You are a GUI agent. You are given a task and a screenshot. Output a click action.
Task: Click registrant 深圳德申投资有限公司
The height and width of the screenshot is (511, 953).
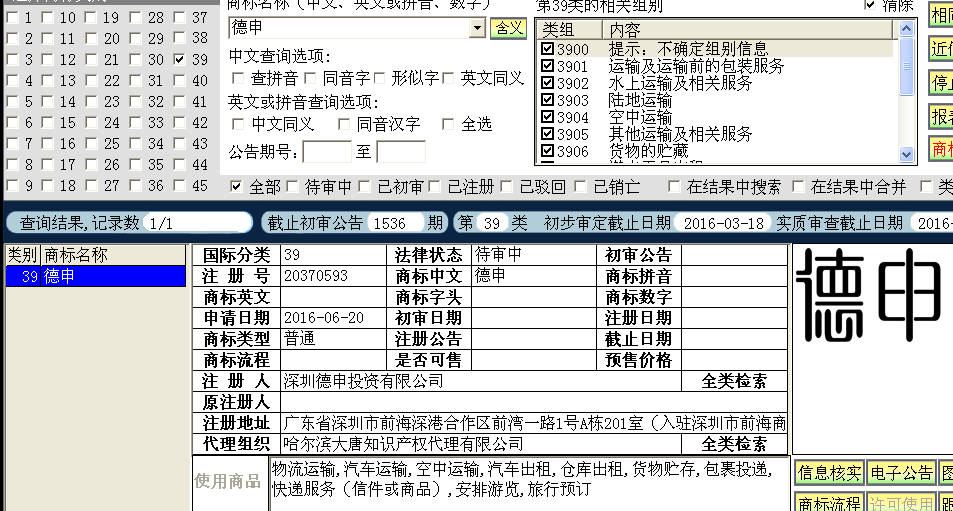click(363, 381)
